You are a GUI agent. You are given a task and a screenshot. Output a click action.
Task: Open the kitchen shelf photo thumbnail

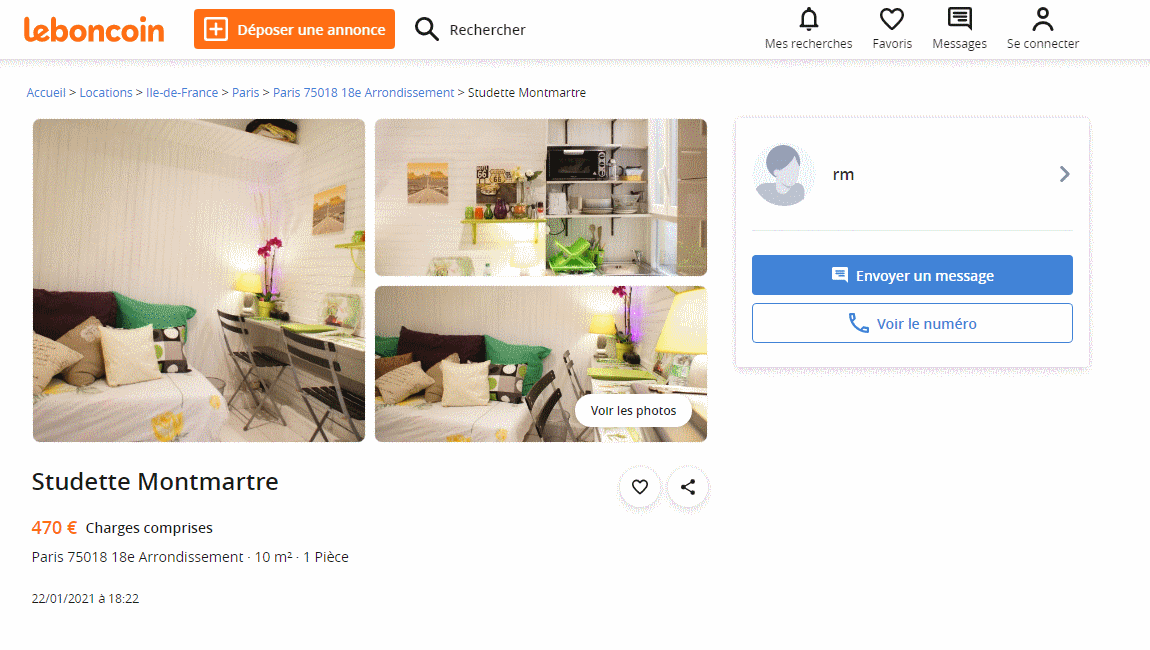tap(541, 197)
